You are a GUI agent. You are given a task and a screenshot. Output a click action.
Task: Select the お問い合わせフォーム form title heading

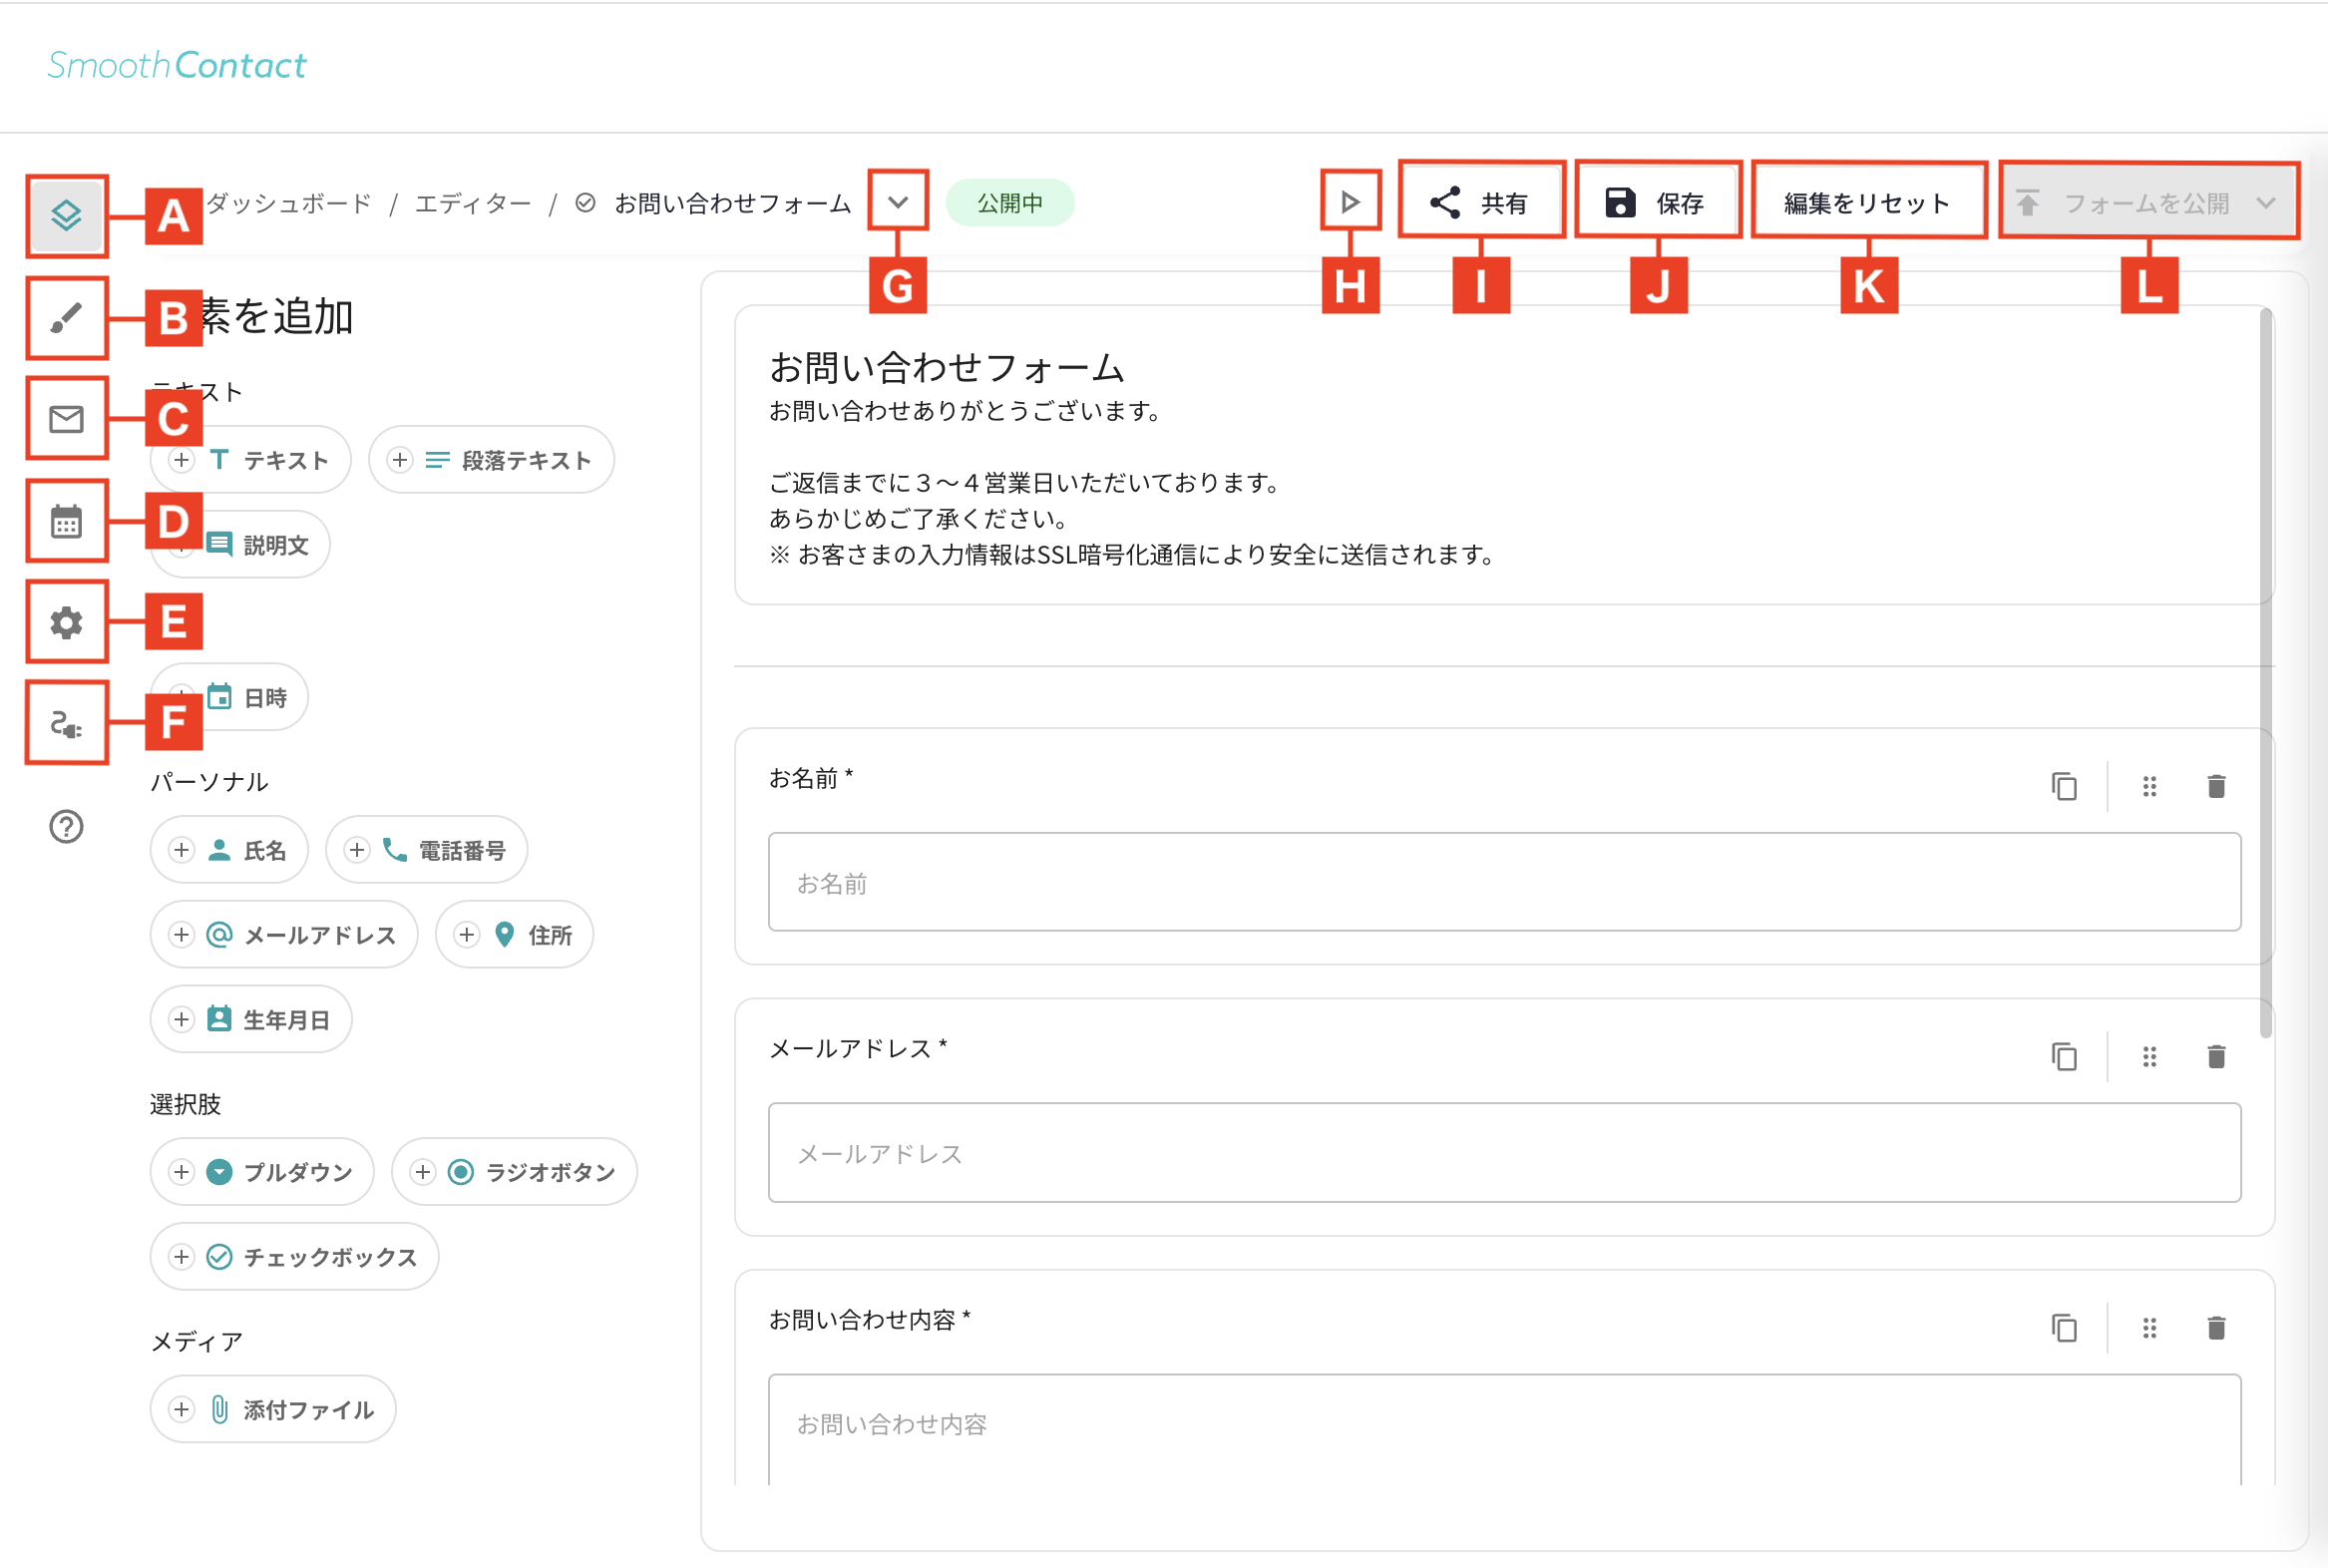click(x=947, y=368)
